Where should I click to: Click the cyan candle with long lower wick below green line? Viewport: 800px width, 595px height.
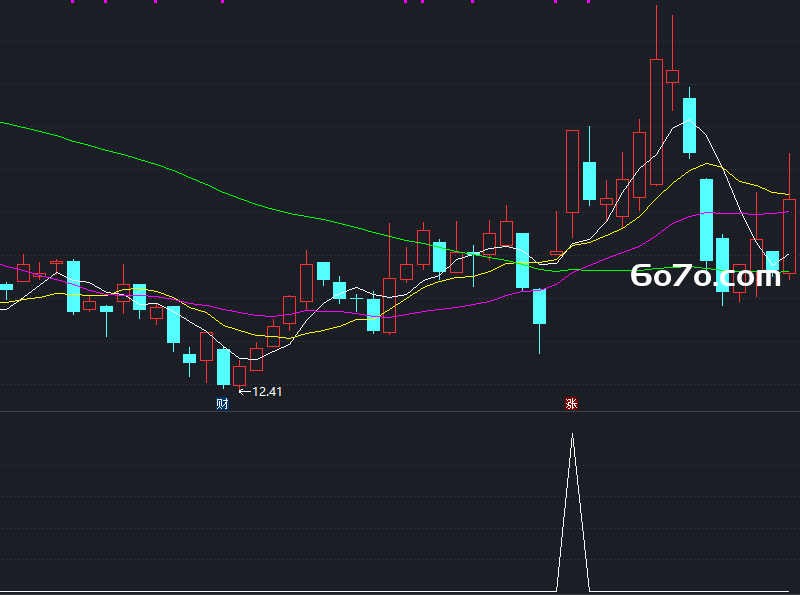539,306
